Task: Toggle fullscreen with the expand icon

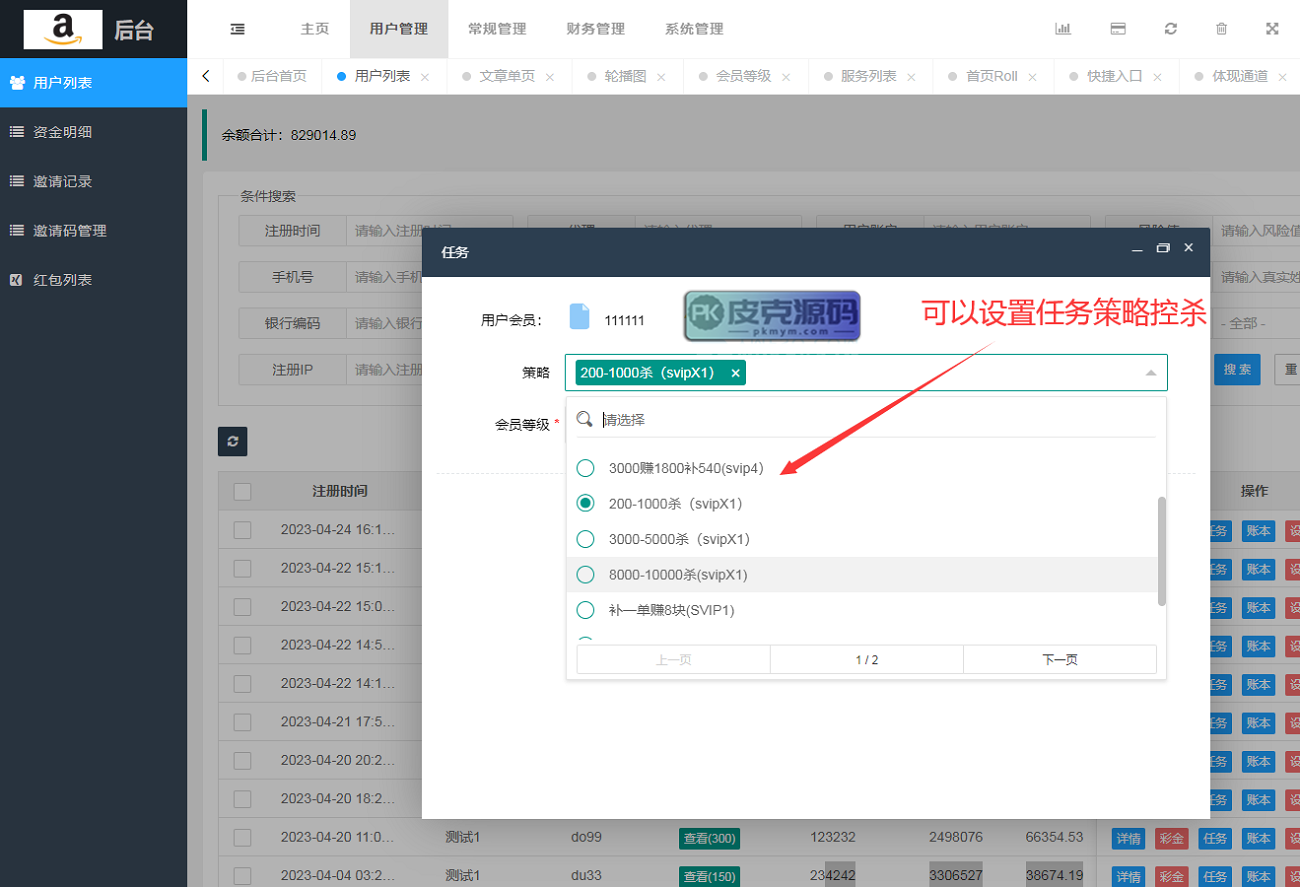Action: coord(1272,29)
